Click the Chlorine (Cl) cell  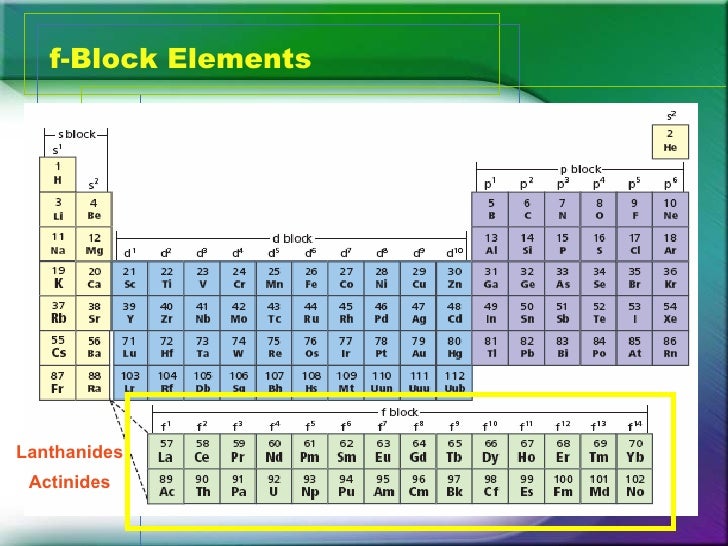pos(635,244)
